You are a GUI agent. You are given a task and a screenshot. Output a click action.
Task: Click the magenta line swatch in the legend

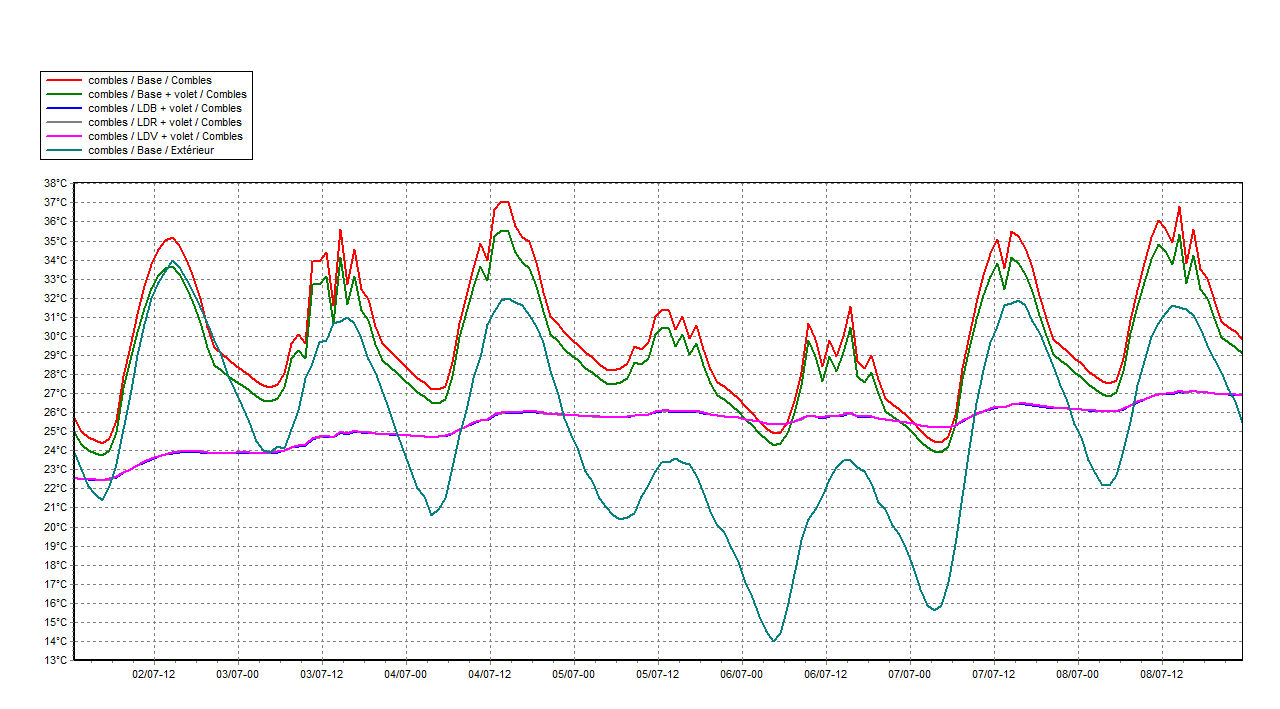(x=63, y=136)
